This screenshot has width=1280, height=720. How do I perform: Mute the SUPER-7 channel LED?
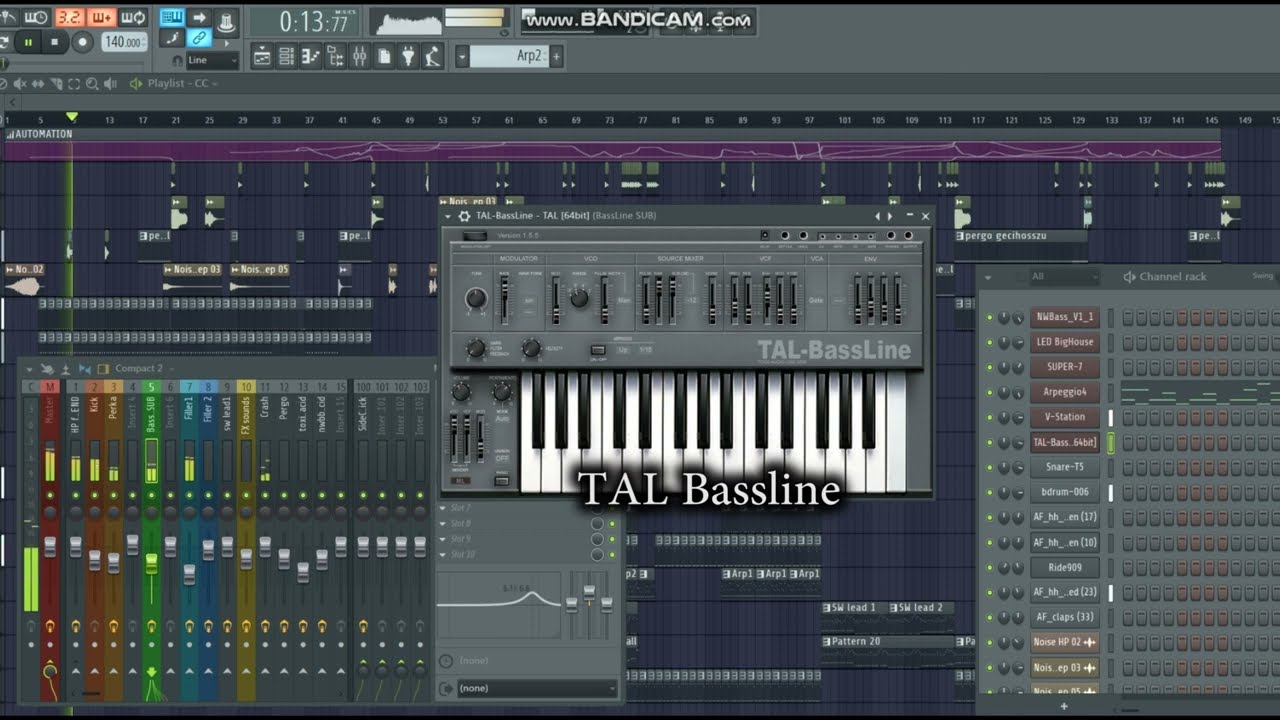tap(990, 367)
